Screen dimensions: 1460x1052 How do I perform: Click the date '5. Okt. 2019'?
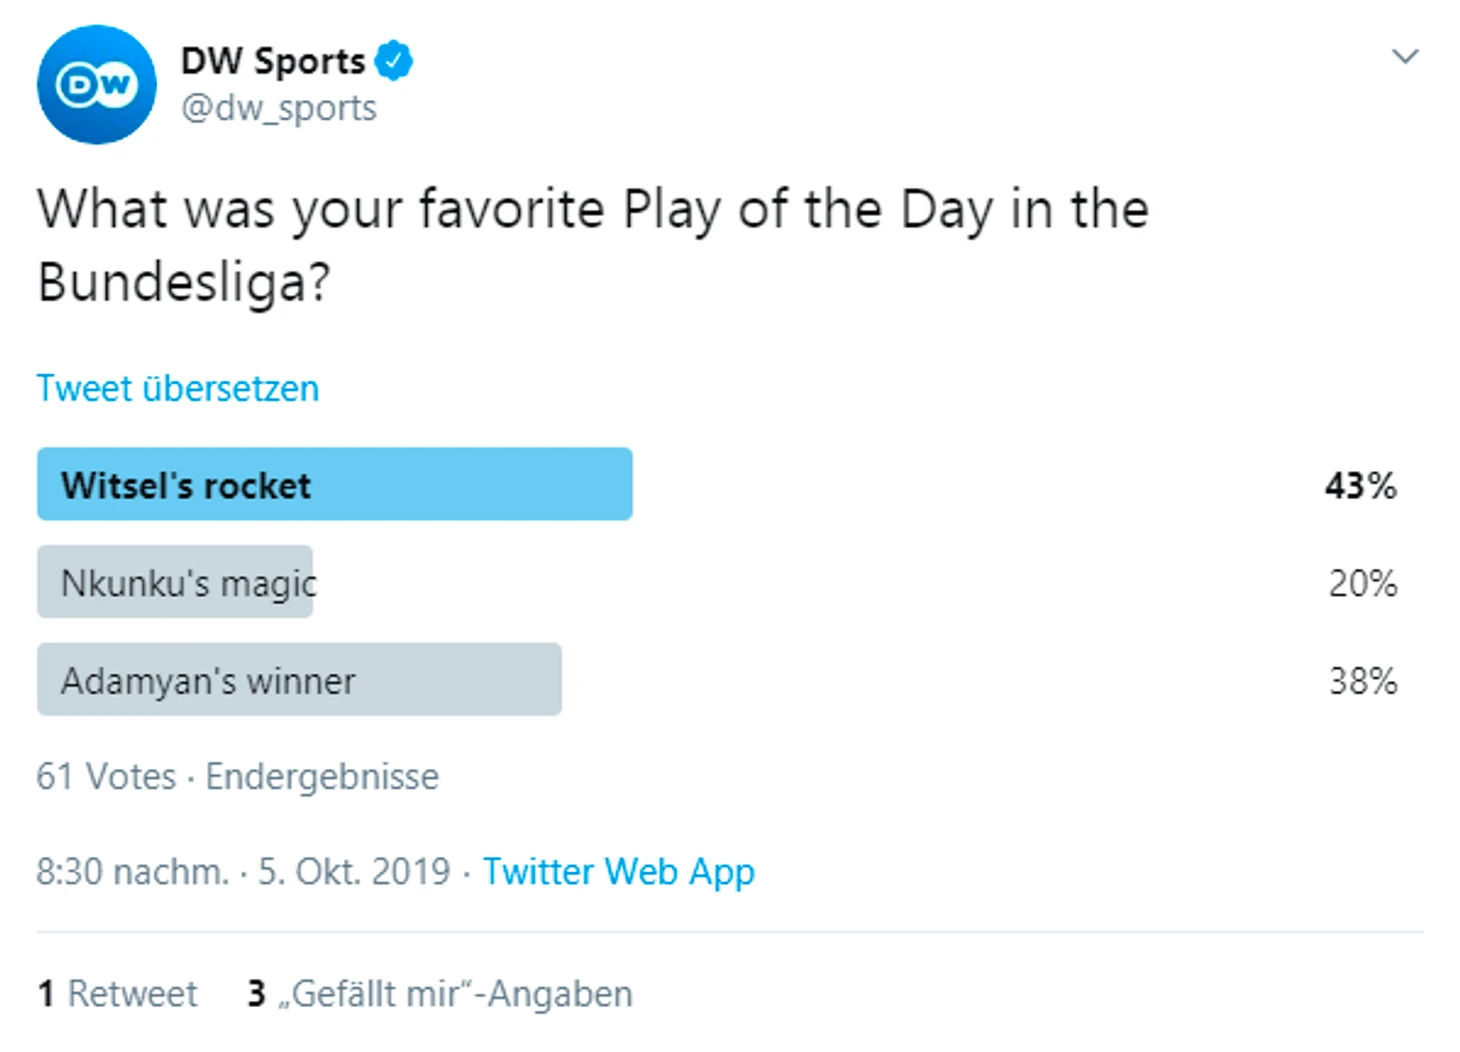pyautogui.click(x=354, y=872)
